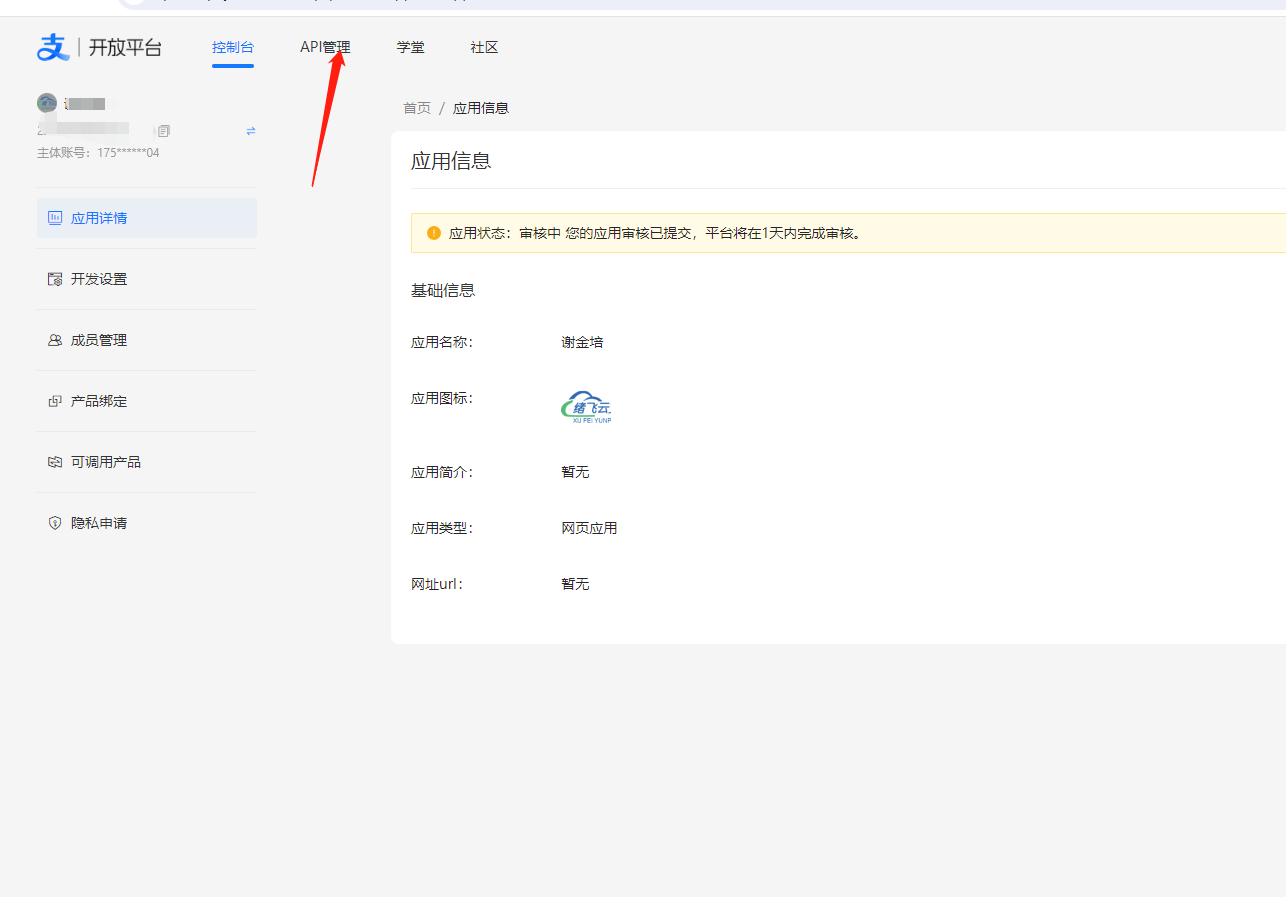
Task: Go to the 社区 top menu
Action: [484, 47]
